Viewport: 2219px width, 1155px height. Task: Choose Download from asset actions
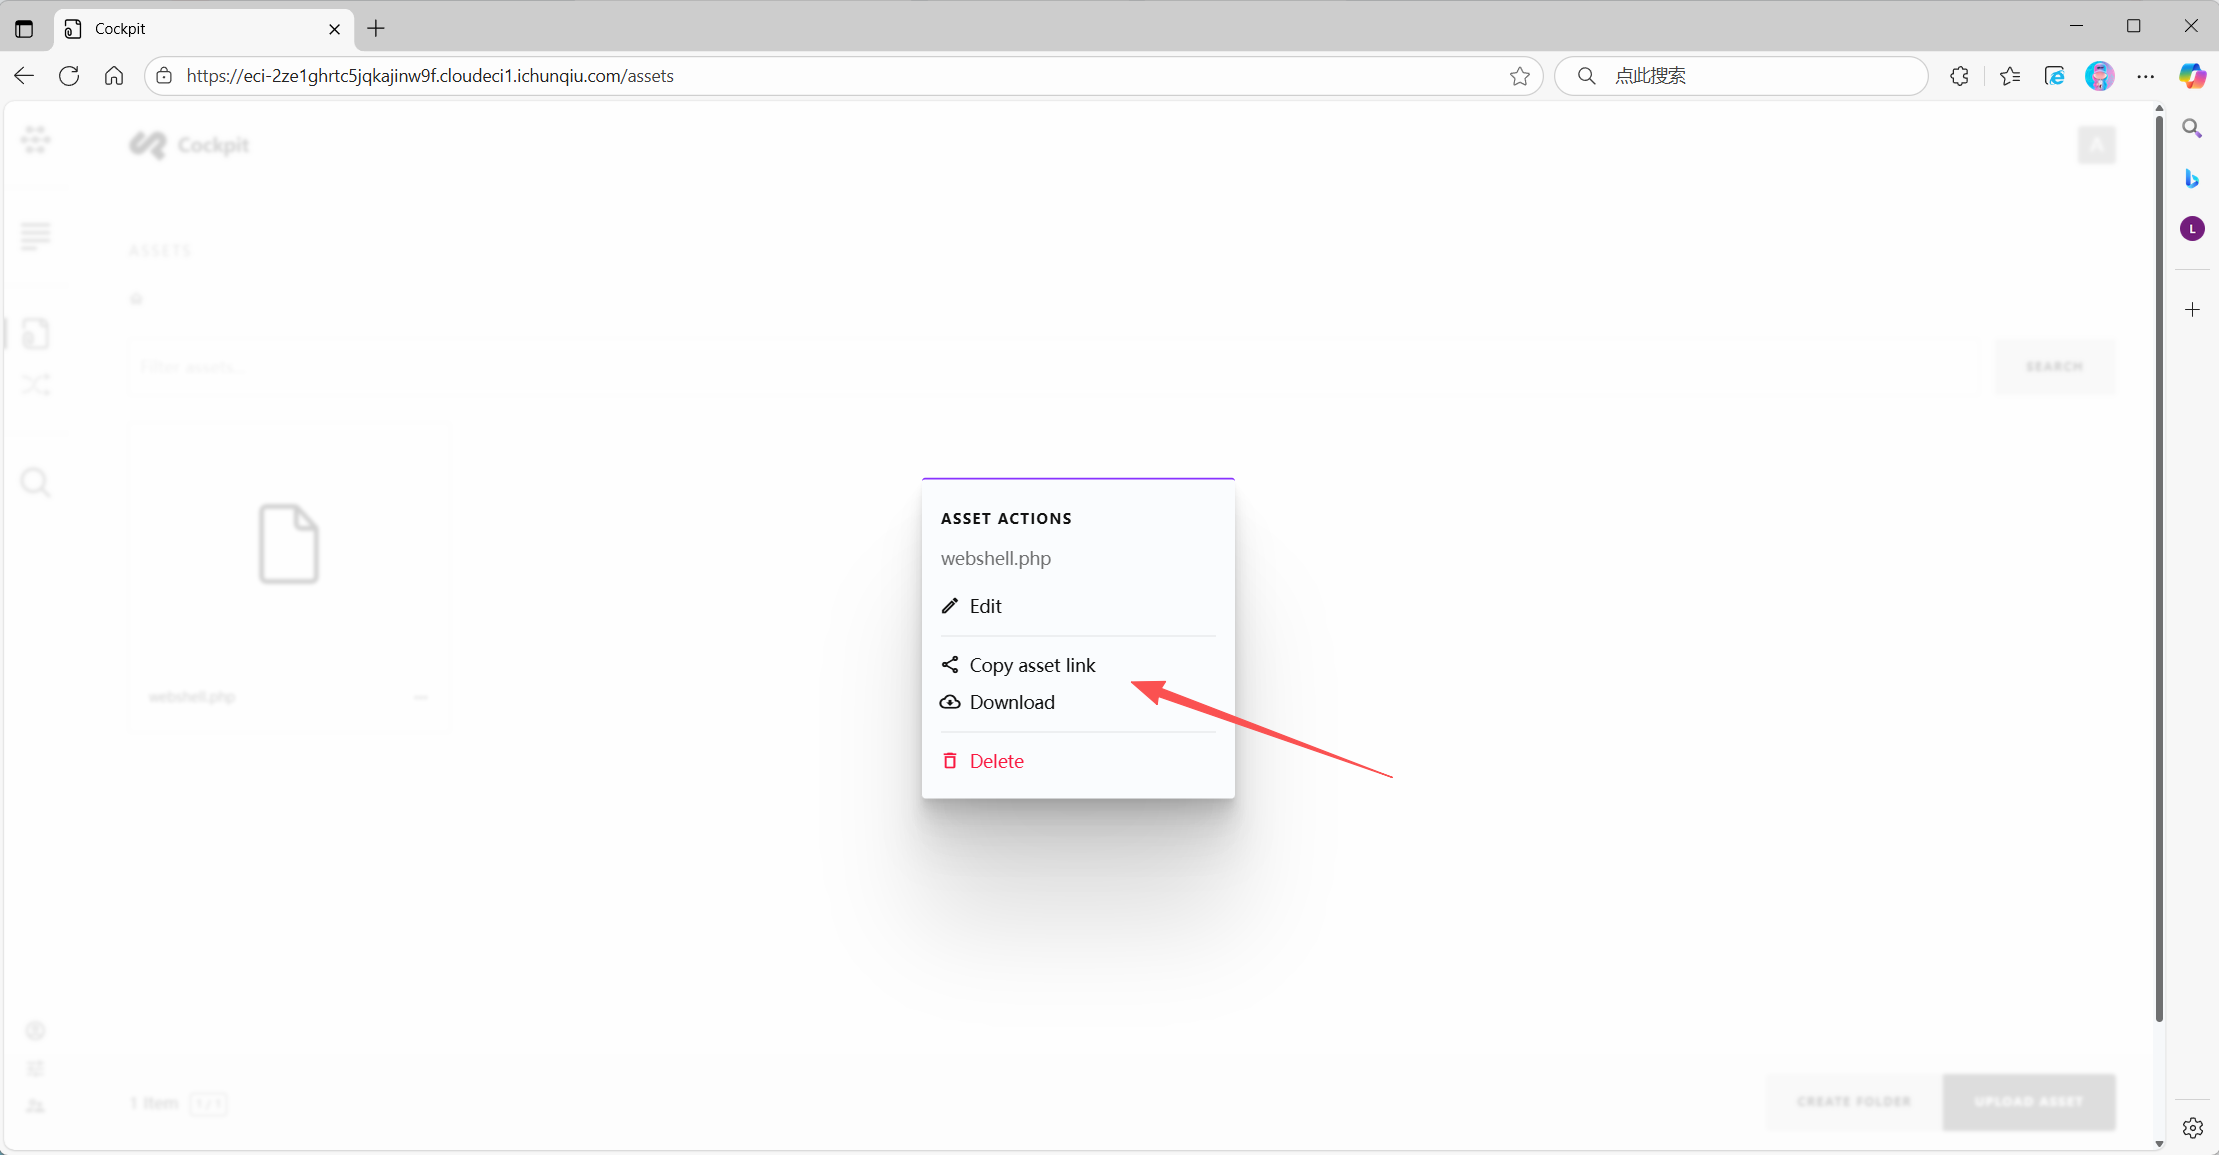(x=1011, y=702)
